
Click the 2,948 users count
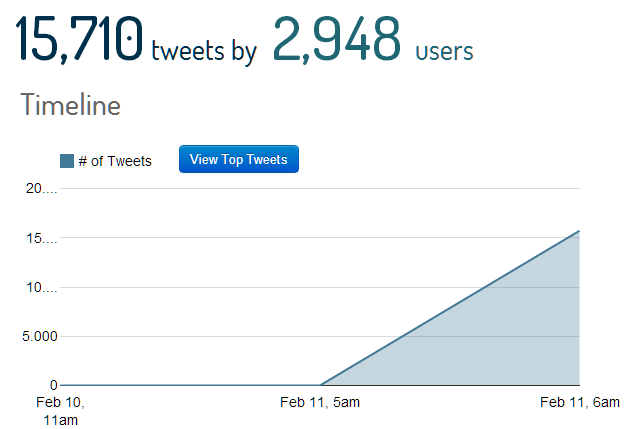(x=337, y=39)
